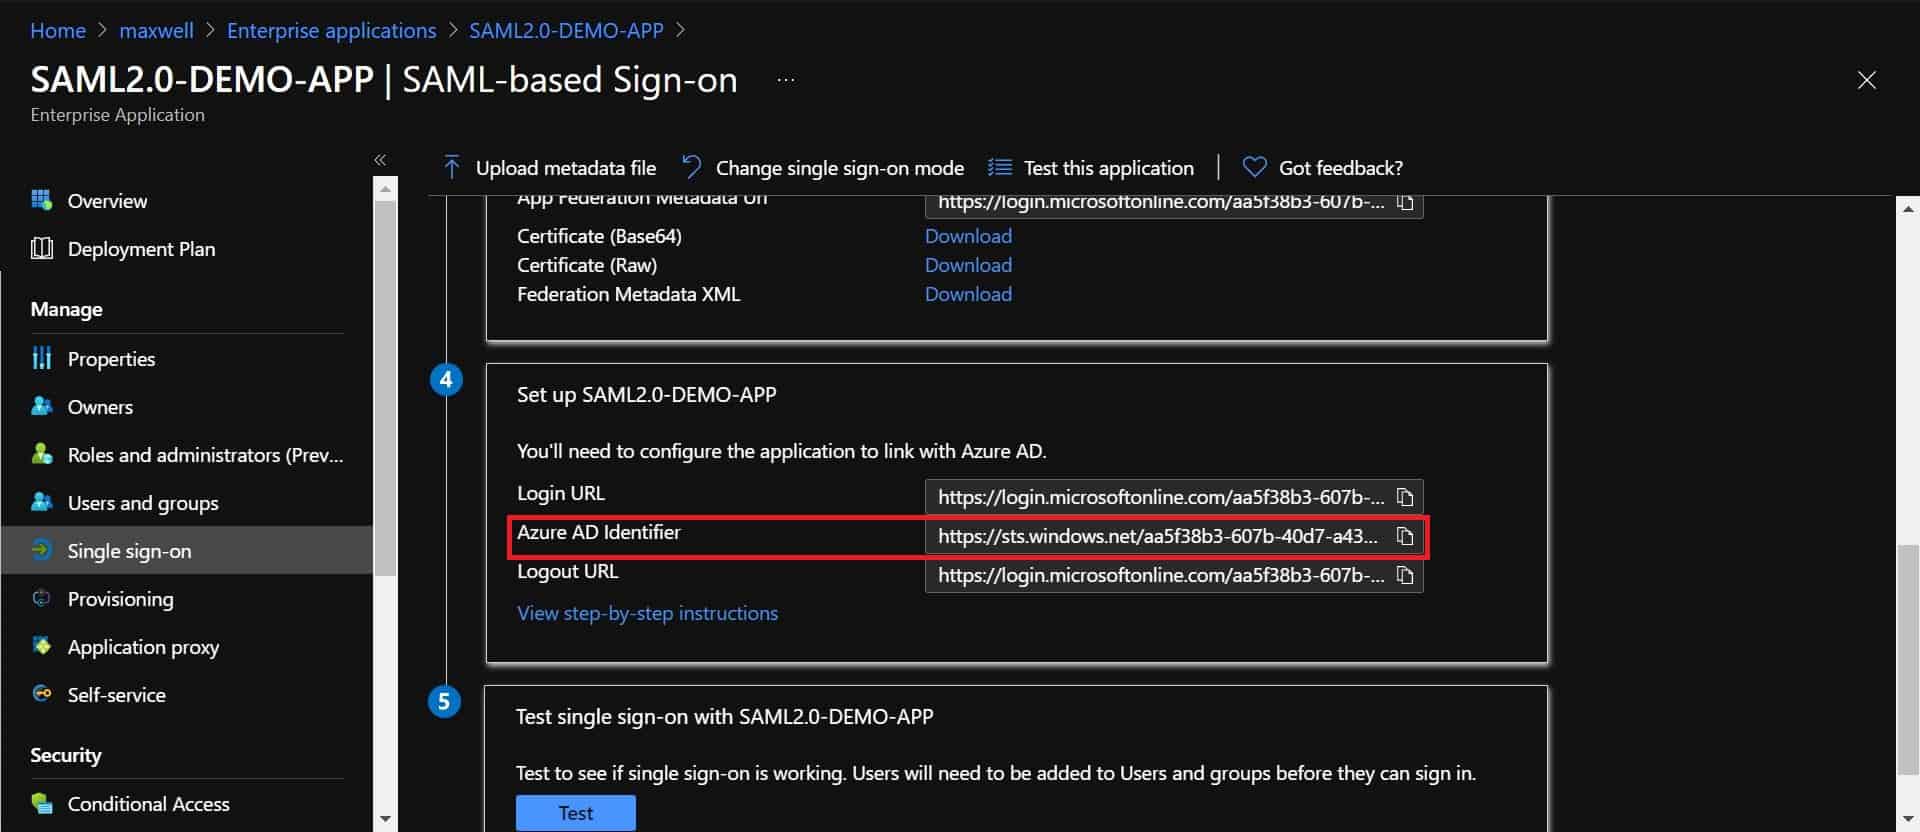
Task: Click the sidebar scrollbar thumb
Action: [x=385, y=388]
